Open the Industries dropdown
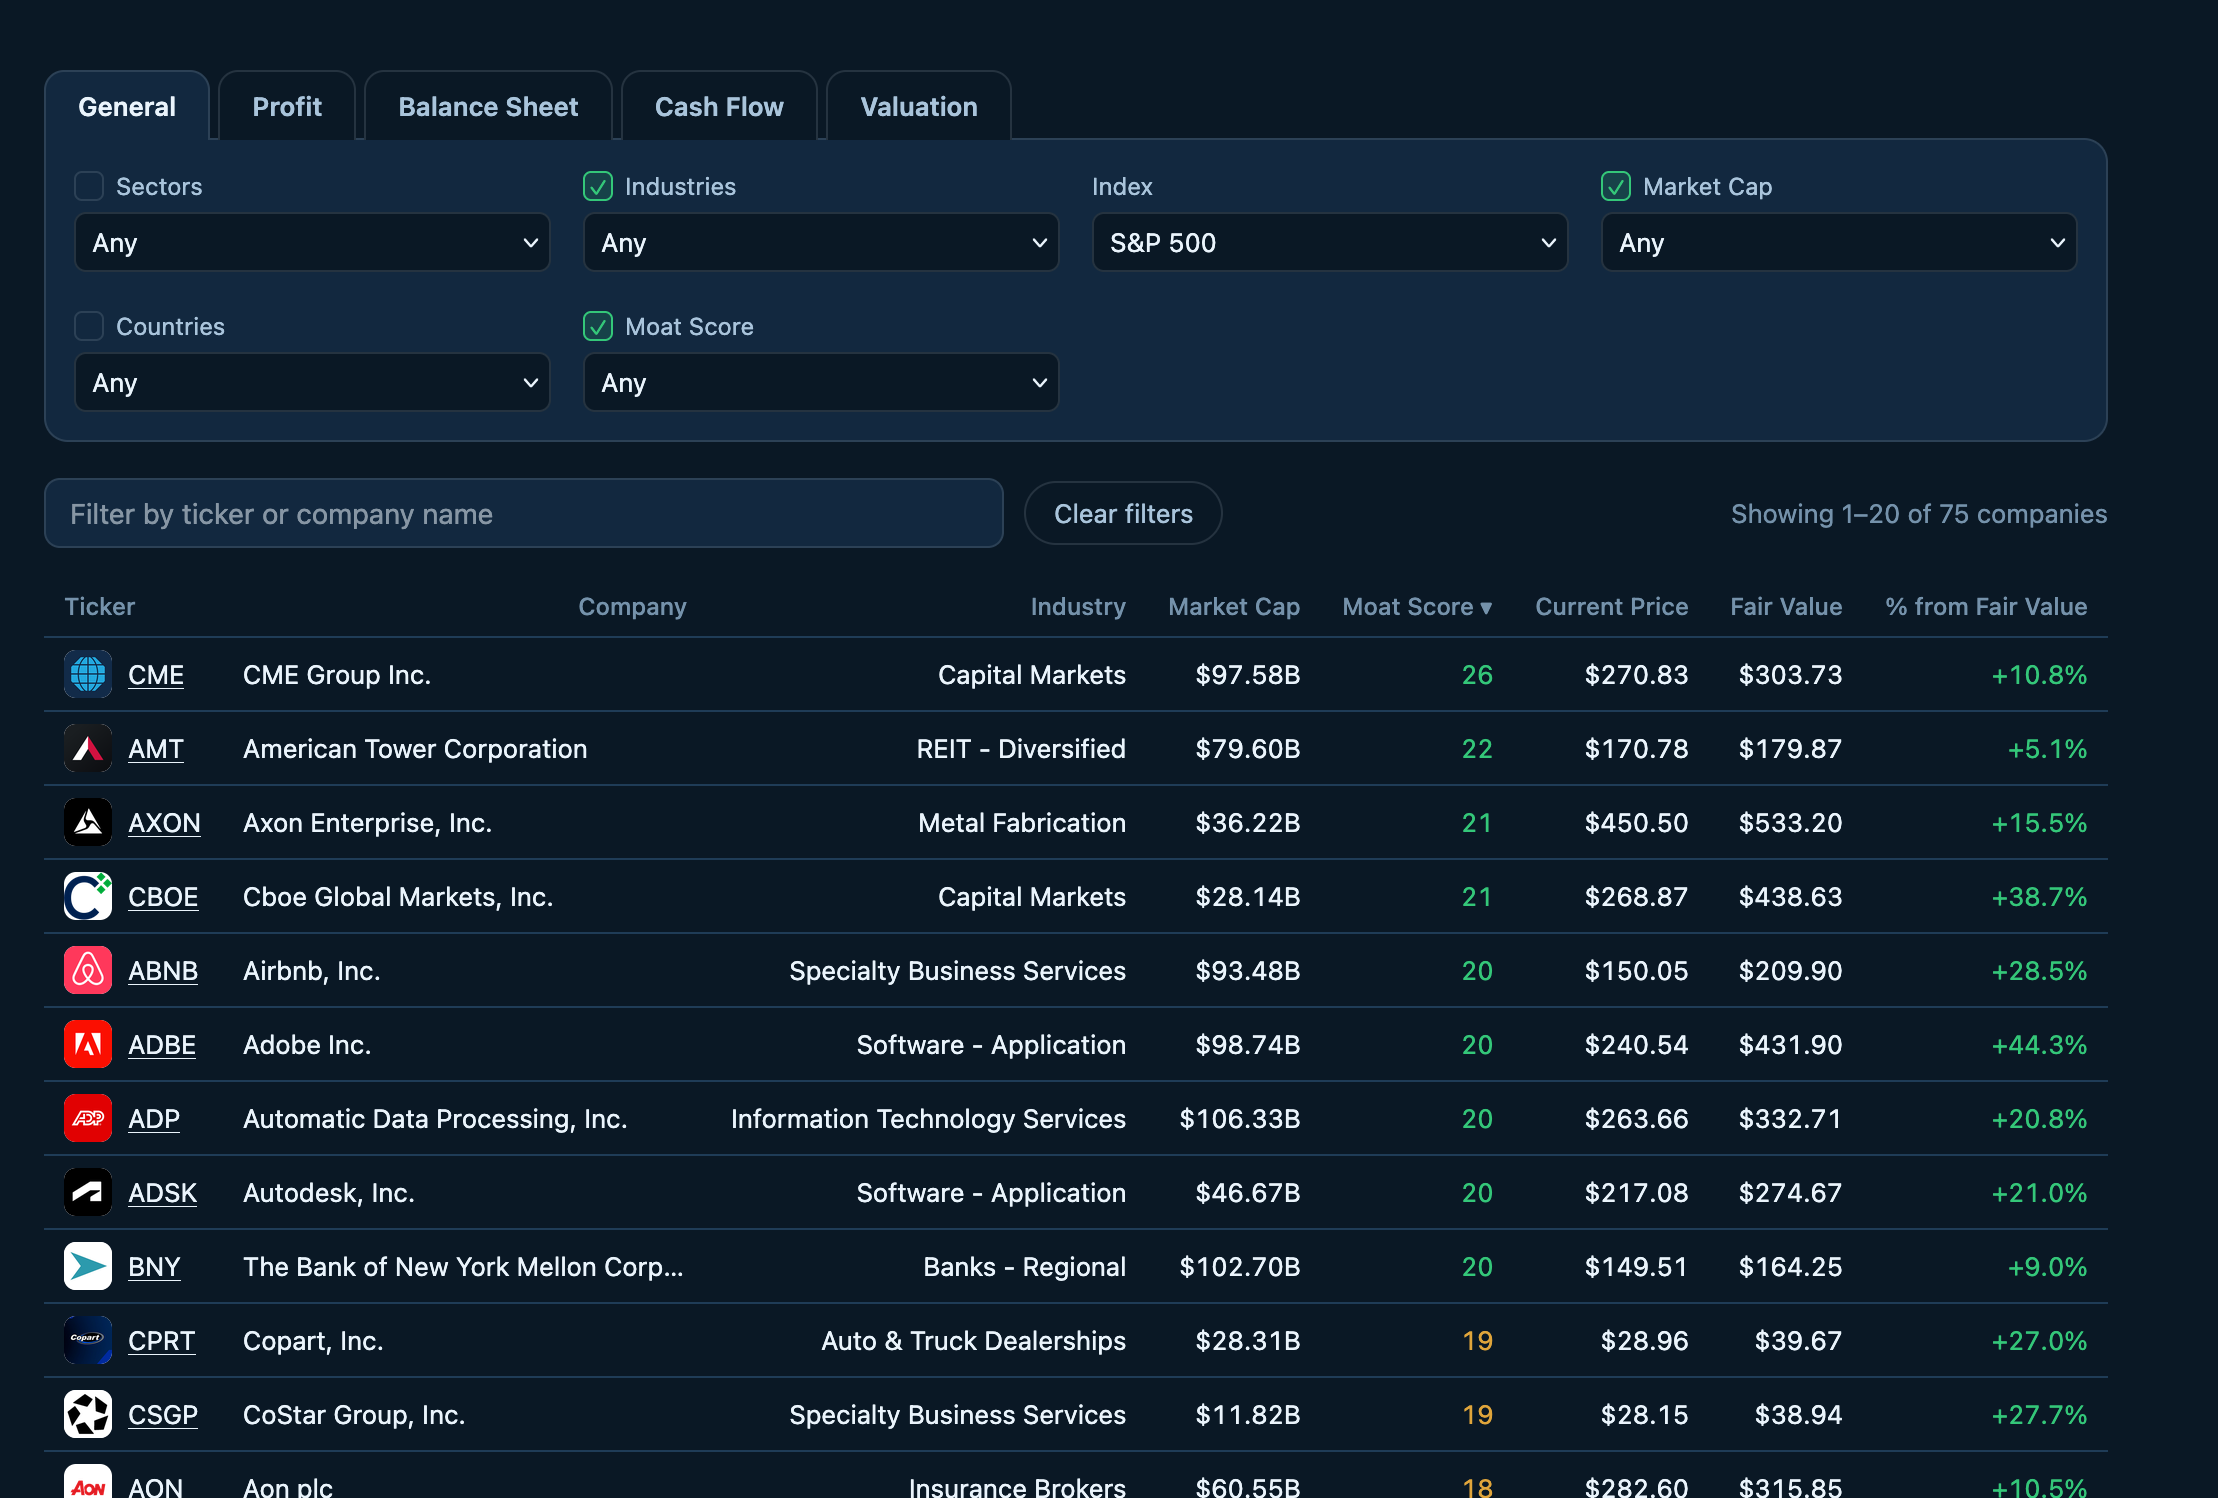The width and height of the screenshot is (2218, 1498). pyautogui.click(x=821, y=242)
